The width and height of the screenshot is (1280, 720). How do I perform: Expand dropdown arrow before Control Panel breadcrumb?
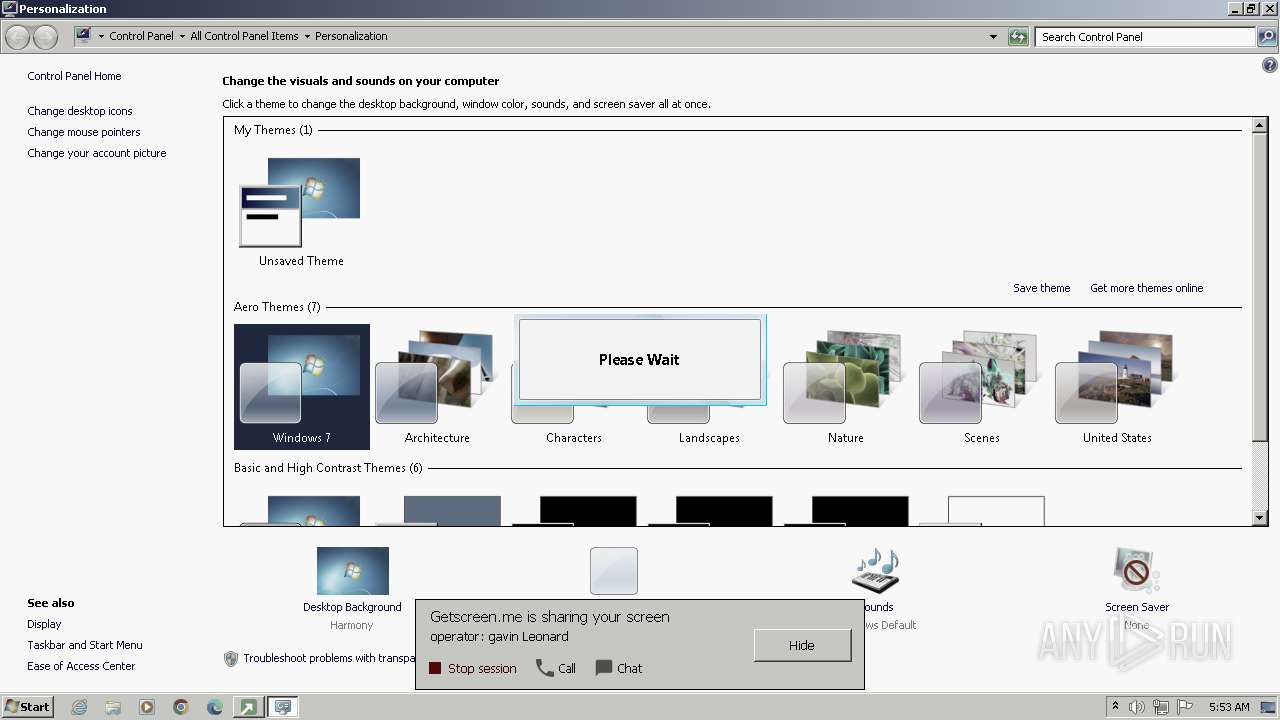point(101,36)
